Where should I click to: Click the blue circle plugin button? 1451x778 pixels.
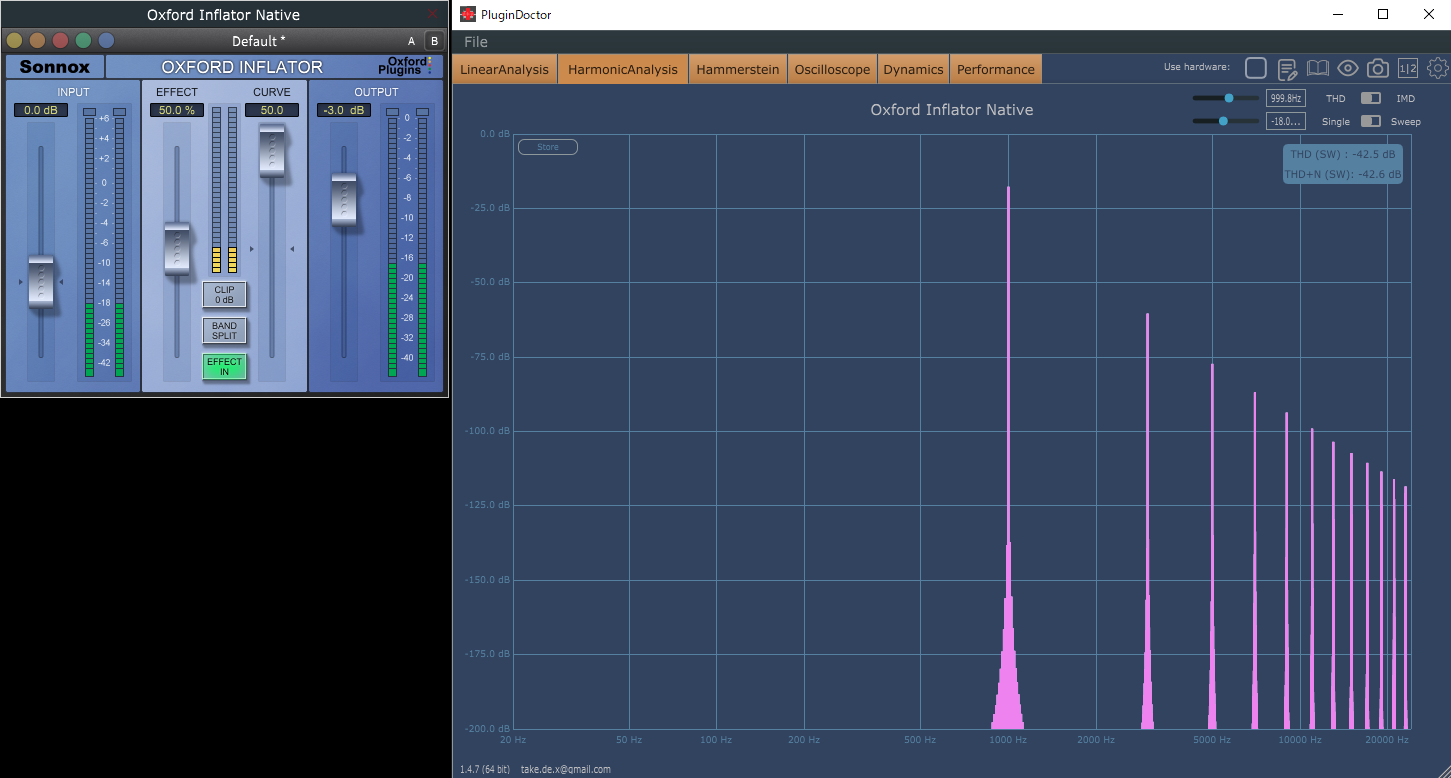(106, 41)
